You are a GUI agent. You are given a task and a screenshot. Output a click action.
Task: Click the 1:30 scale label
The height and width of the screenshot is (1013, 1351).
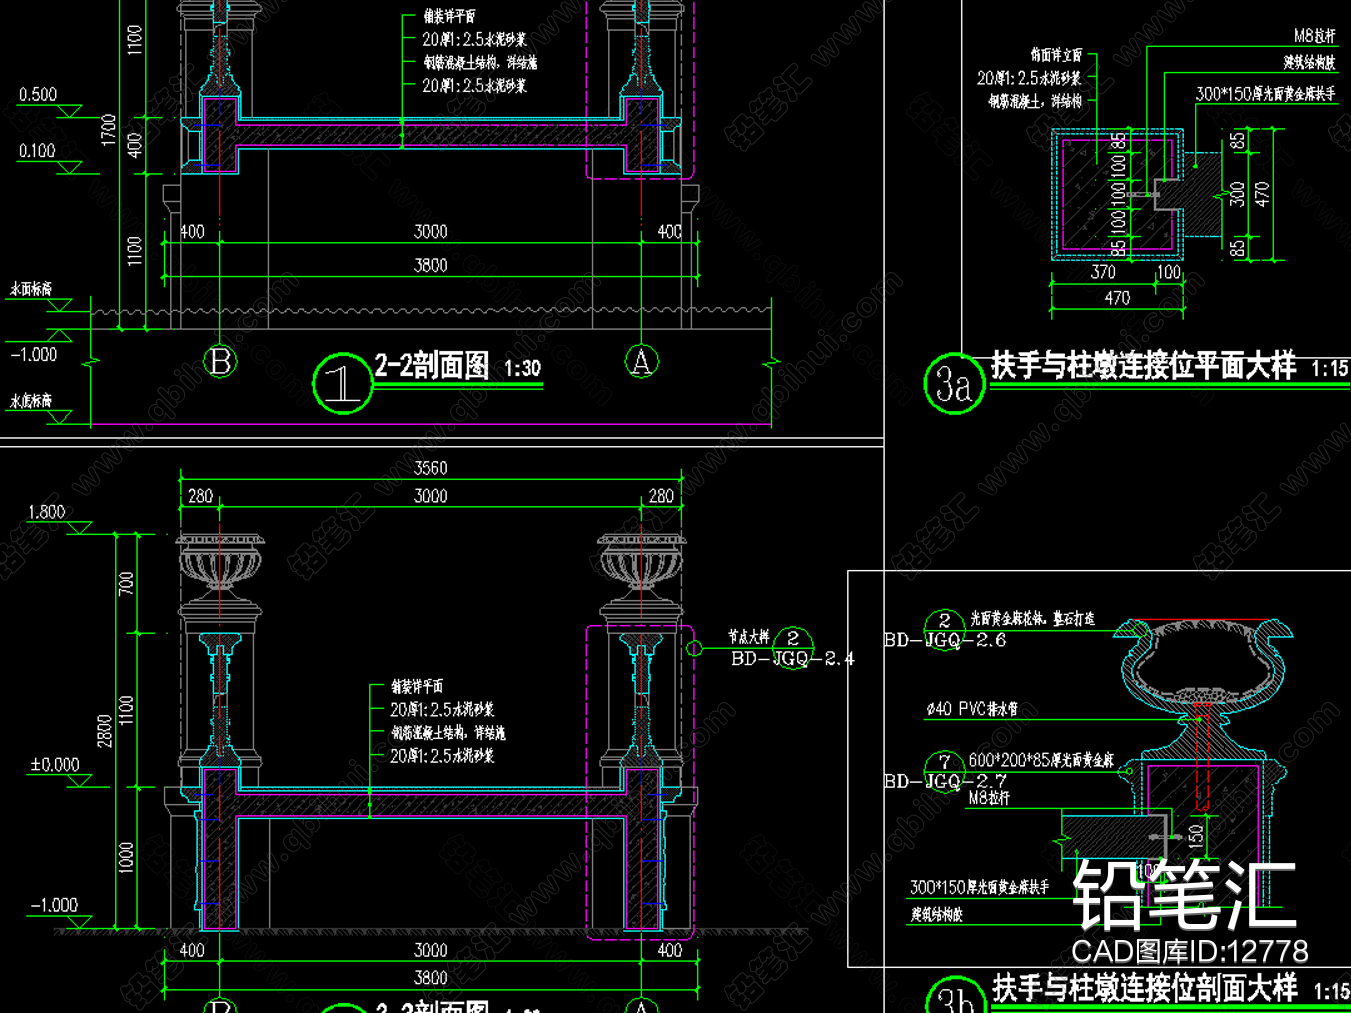[522, 369]
